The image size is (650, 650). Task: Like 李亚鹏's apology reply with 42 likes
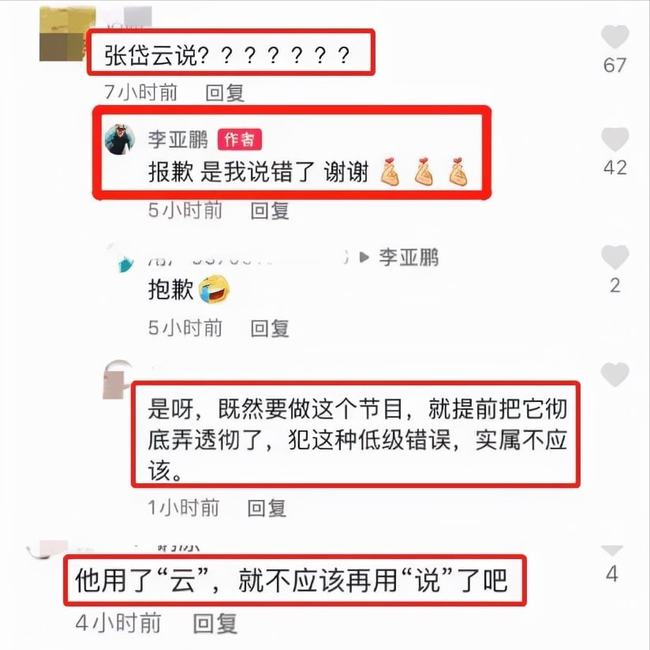click(x=615, y=139)
